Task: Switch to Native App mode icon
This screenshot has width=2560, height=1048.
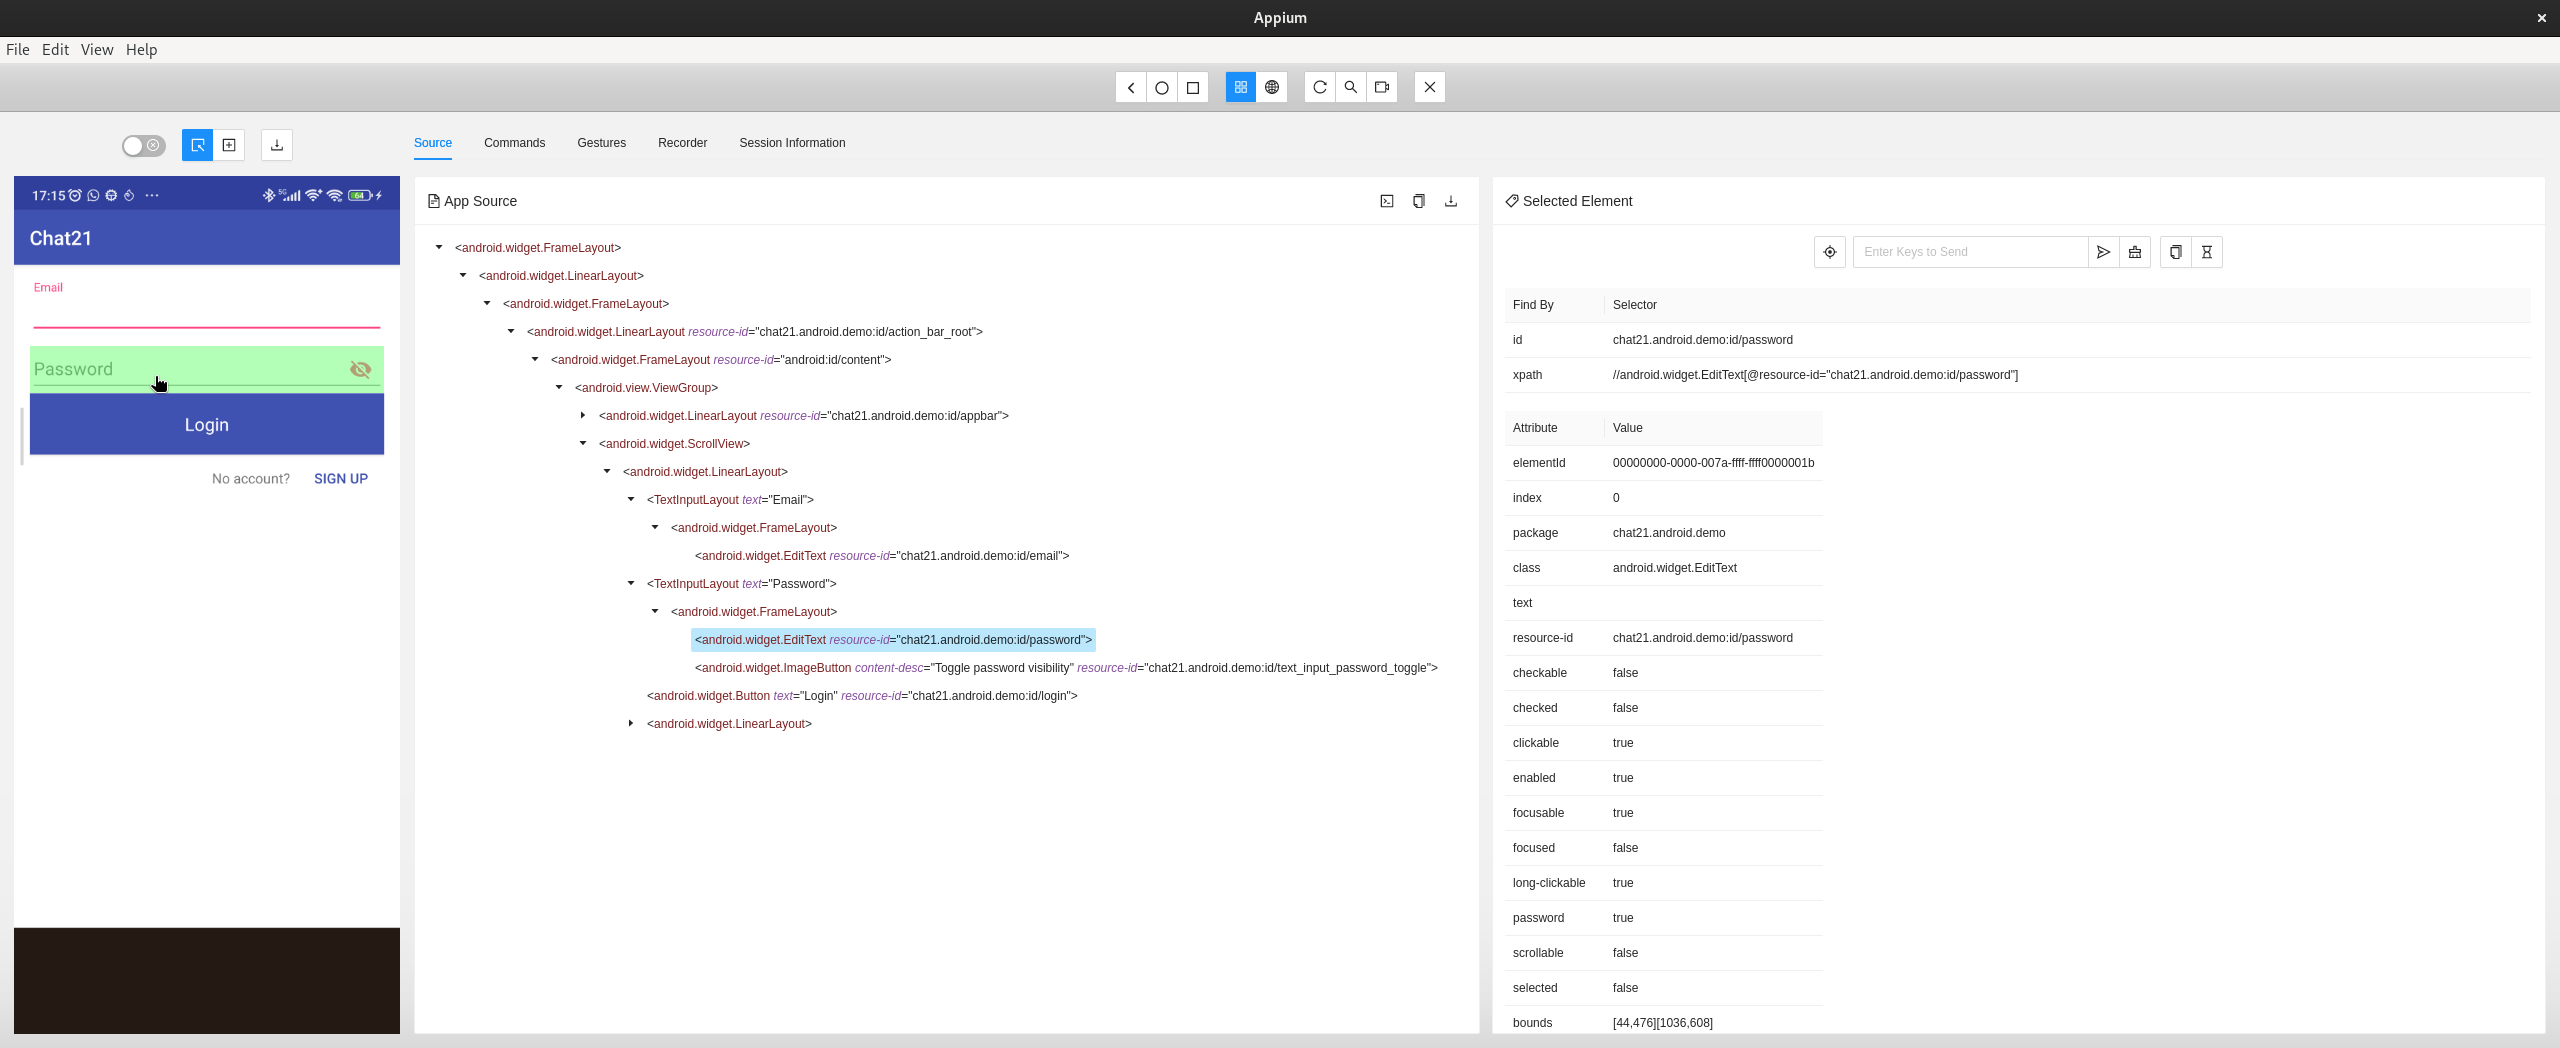Action: (x=1241, y=87)
